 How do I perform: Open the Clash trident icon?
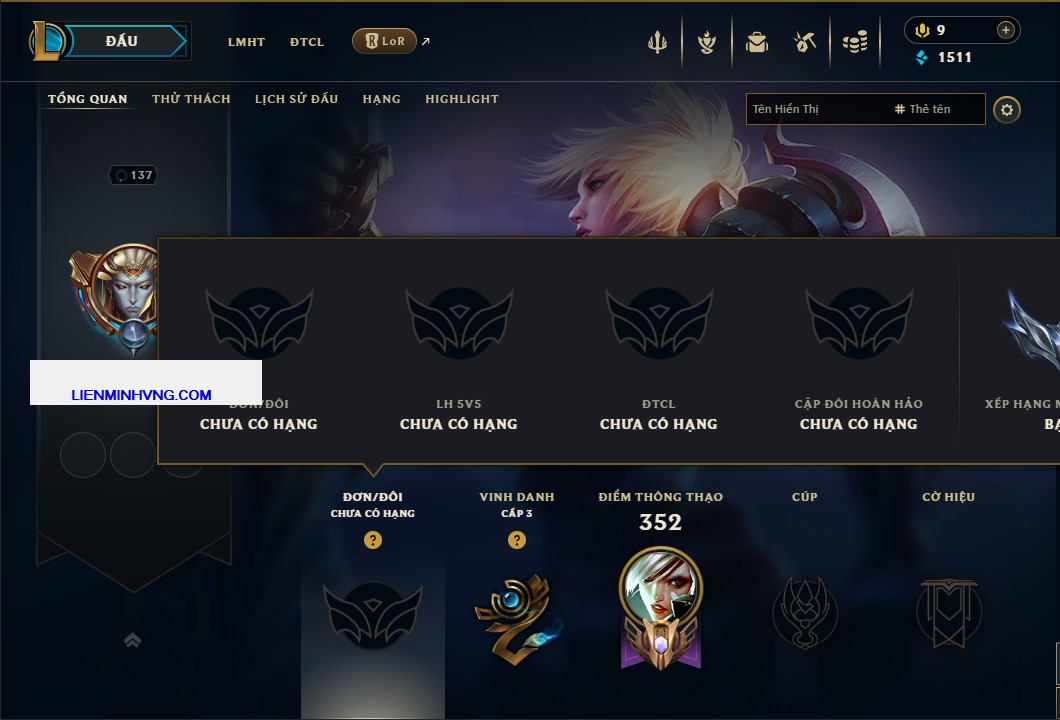657,42
